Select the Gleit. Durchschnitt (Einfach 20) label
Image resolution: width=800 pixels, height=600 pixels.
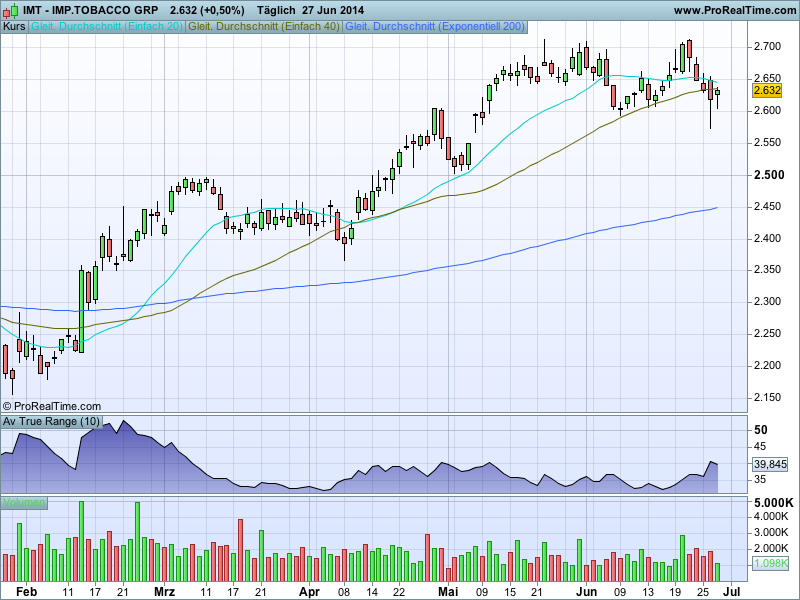point(107,27)
